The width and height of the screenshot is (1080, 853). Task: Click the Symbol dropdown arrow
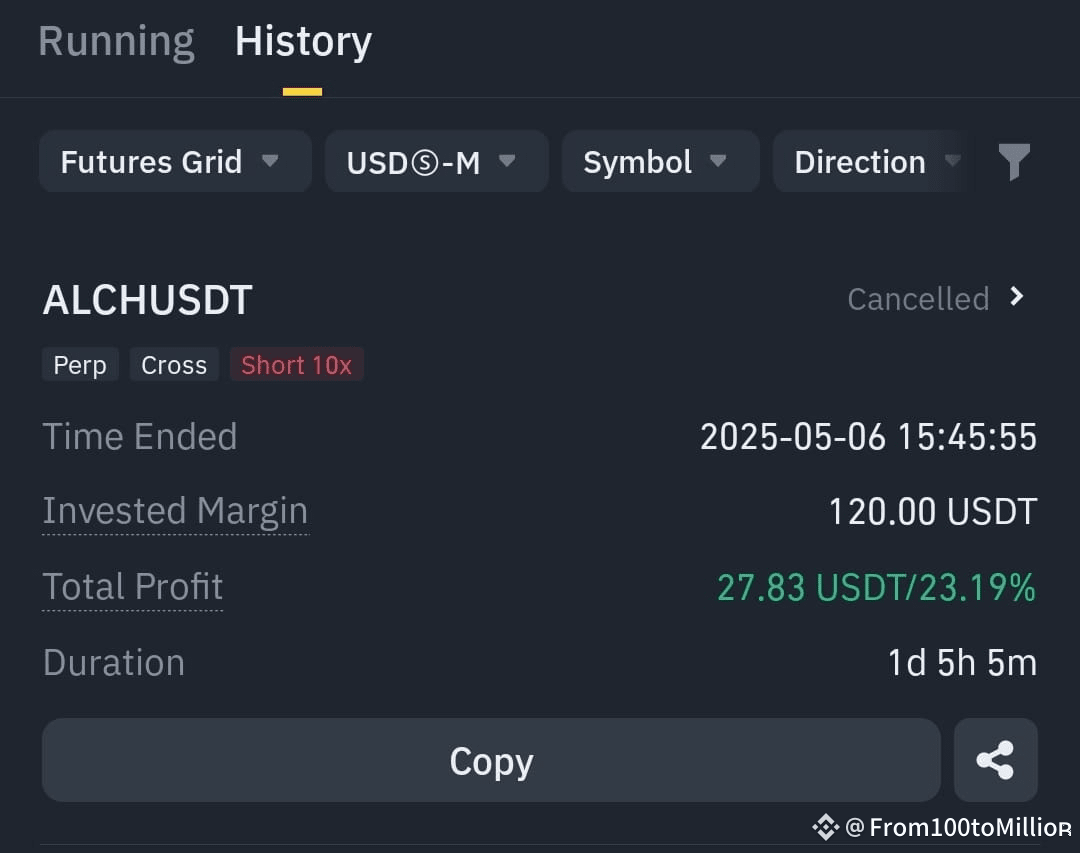(x=718, y=161)
